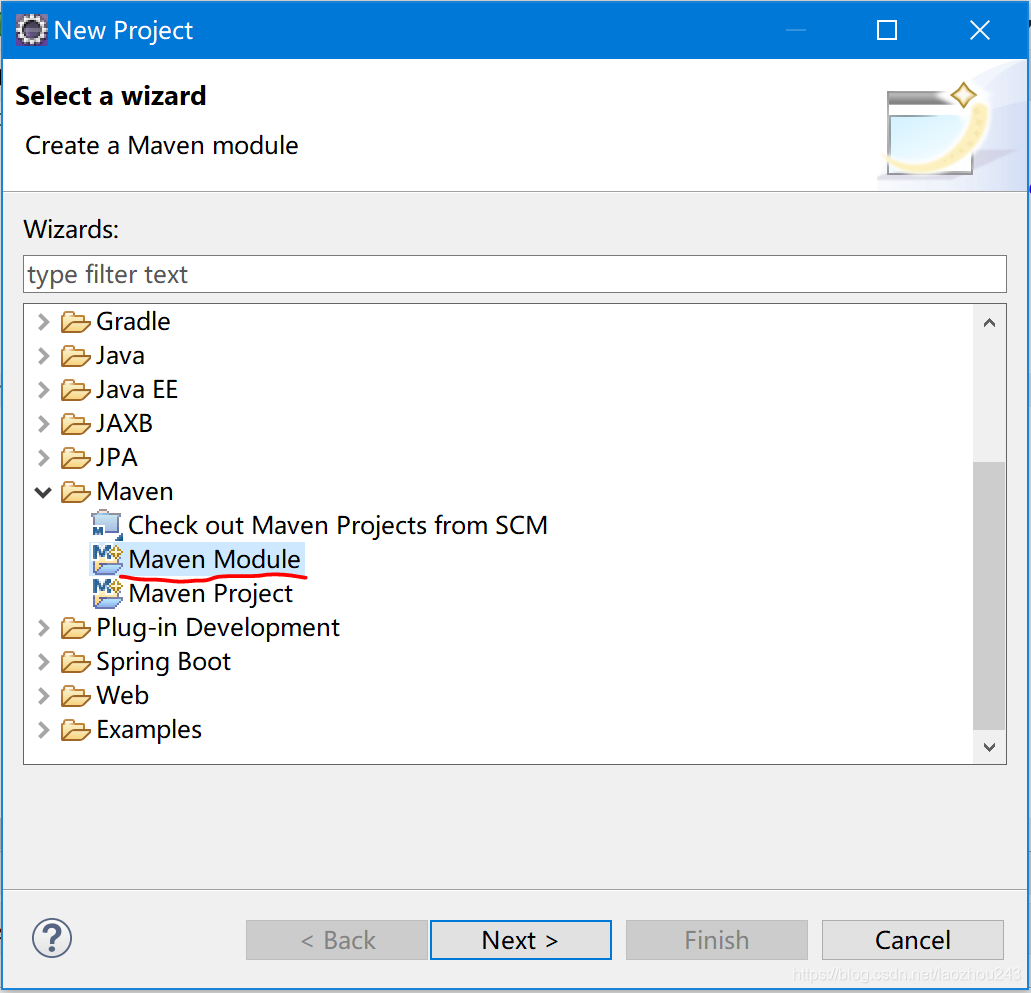Select the Spring Boot label

(x=163, y=662)
